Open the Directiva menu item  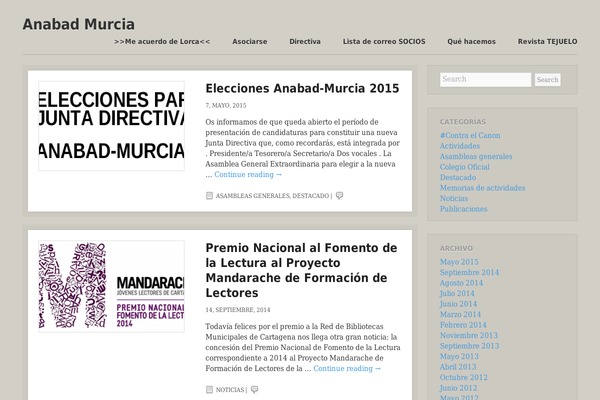[x=305, y=41]
